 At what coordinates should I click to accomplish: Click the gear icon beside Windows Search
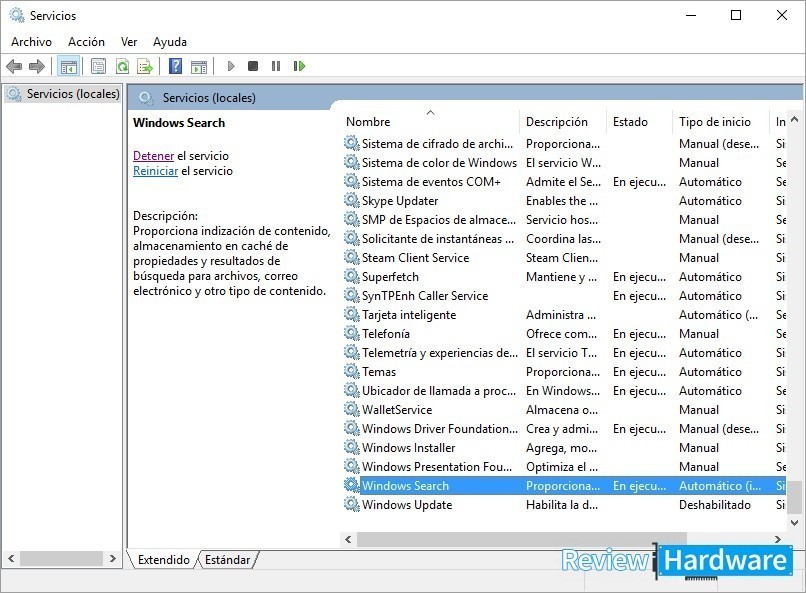(352, 486)
